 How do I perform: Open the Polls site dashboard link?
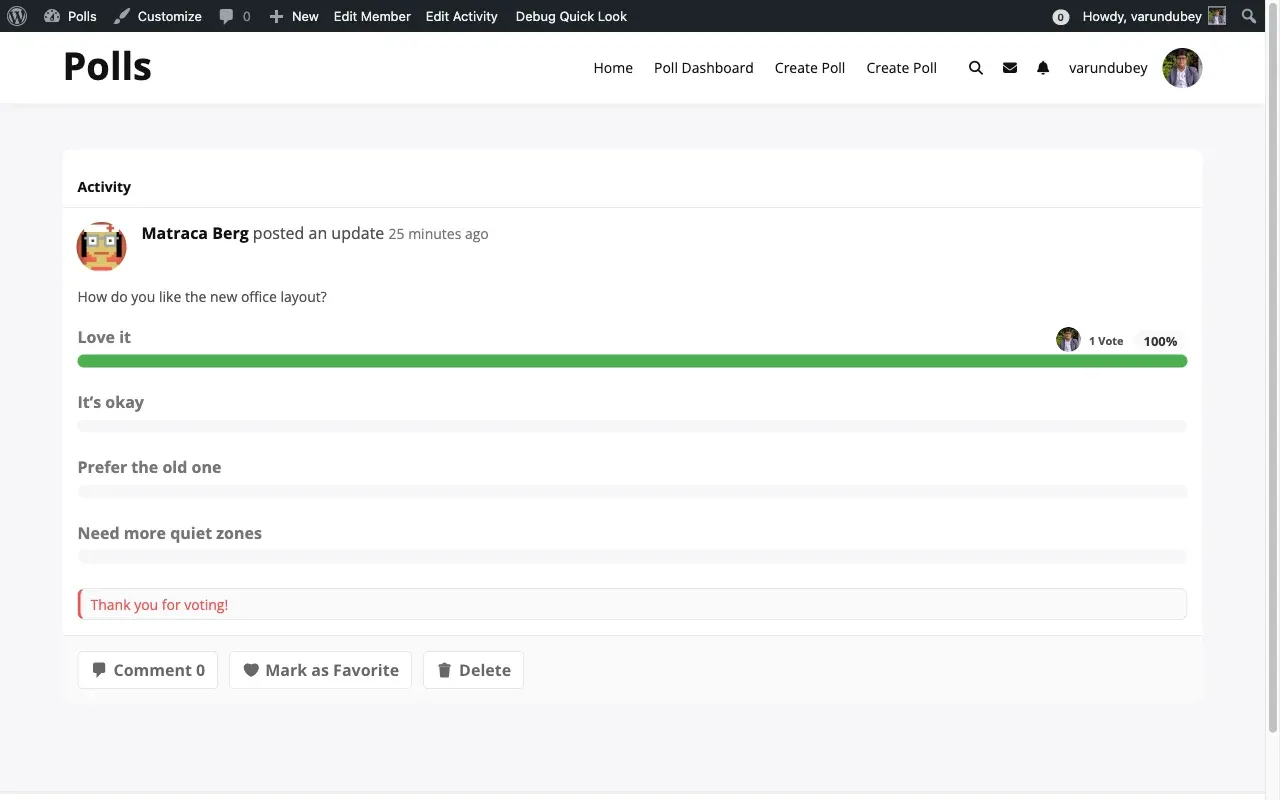click(70, 16)
